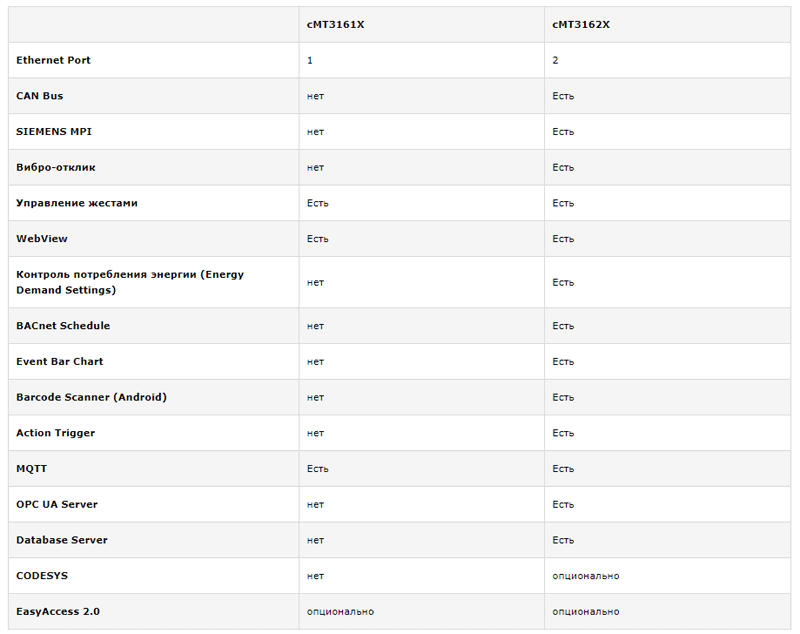Click the WebView row label

click(x=41, y=239)
